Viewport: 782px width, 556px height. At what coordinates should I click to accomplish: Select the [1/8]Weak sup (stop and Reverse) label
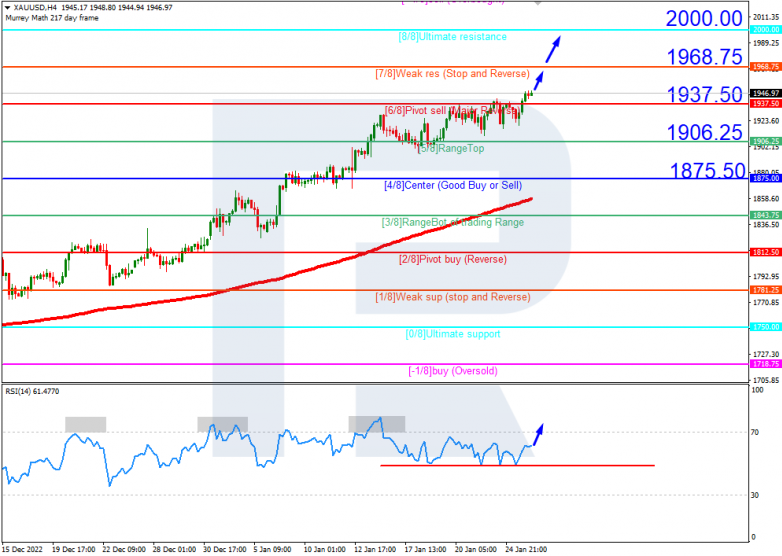click(x=453, y=297)
